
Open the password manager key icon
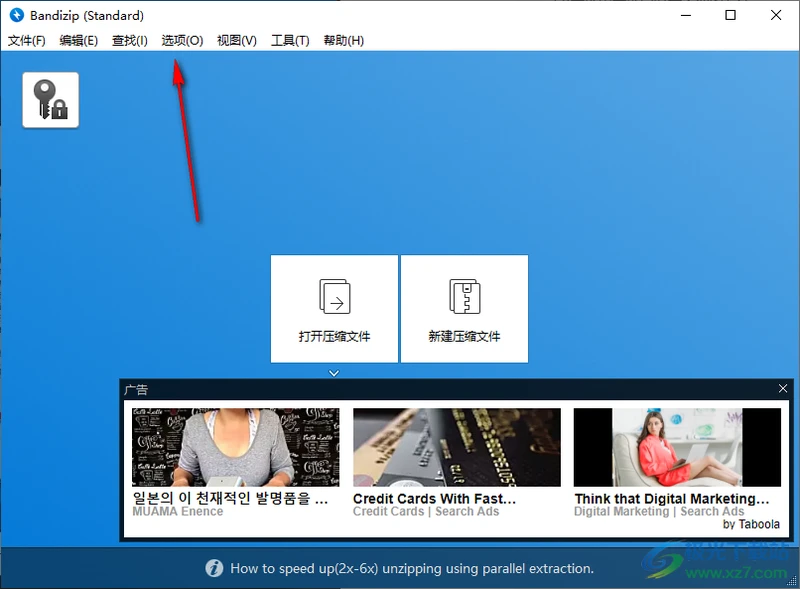pos(51,100)
